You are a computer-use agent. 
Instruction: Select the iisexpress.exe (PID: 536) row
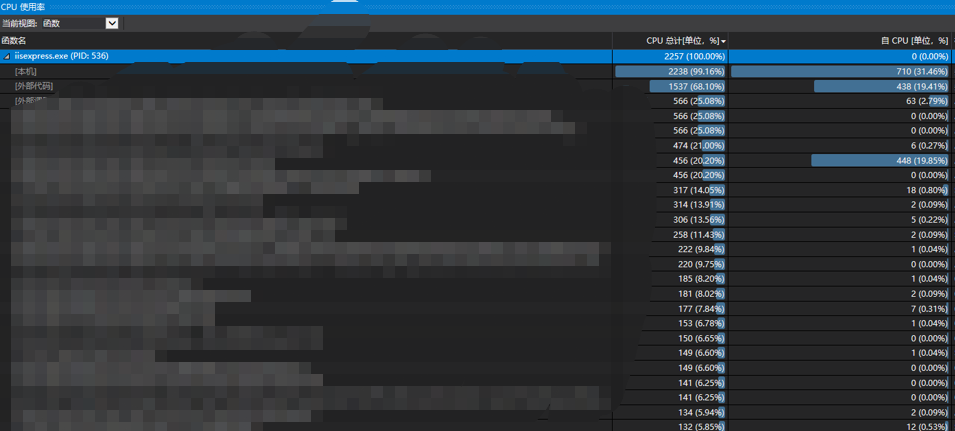click(x=477, y=56)
